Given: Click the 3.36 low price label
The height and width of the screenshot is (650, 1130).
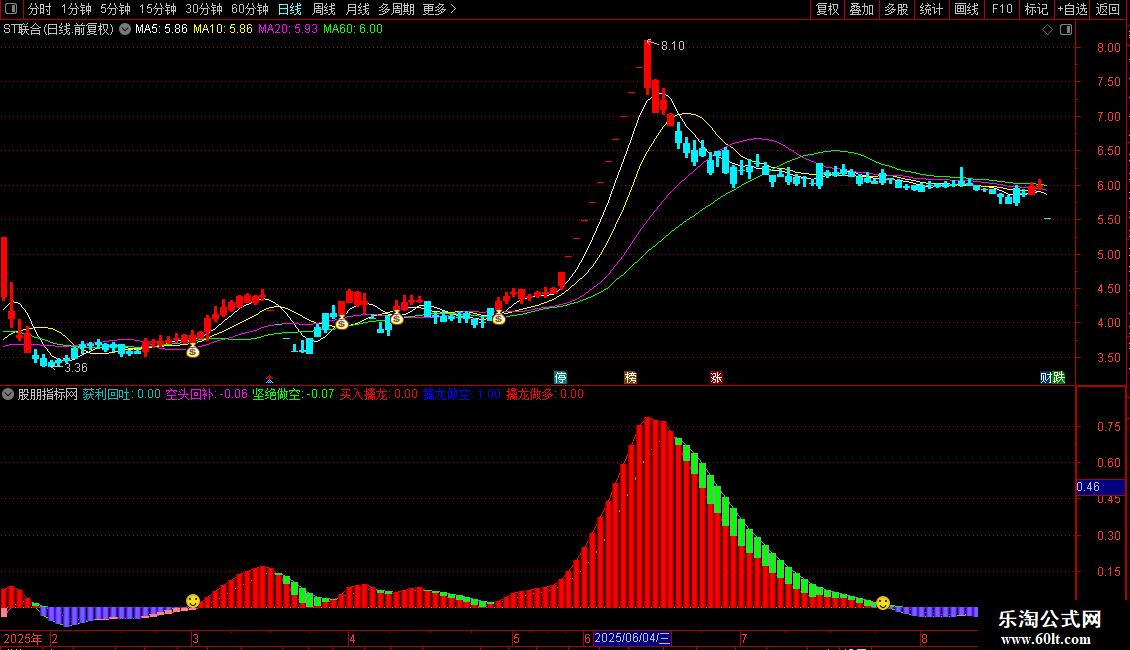Looking at the screenshot, I should pyautogui.click(x=76, y=368).
